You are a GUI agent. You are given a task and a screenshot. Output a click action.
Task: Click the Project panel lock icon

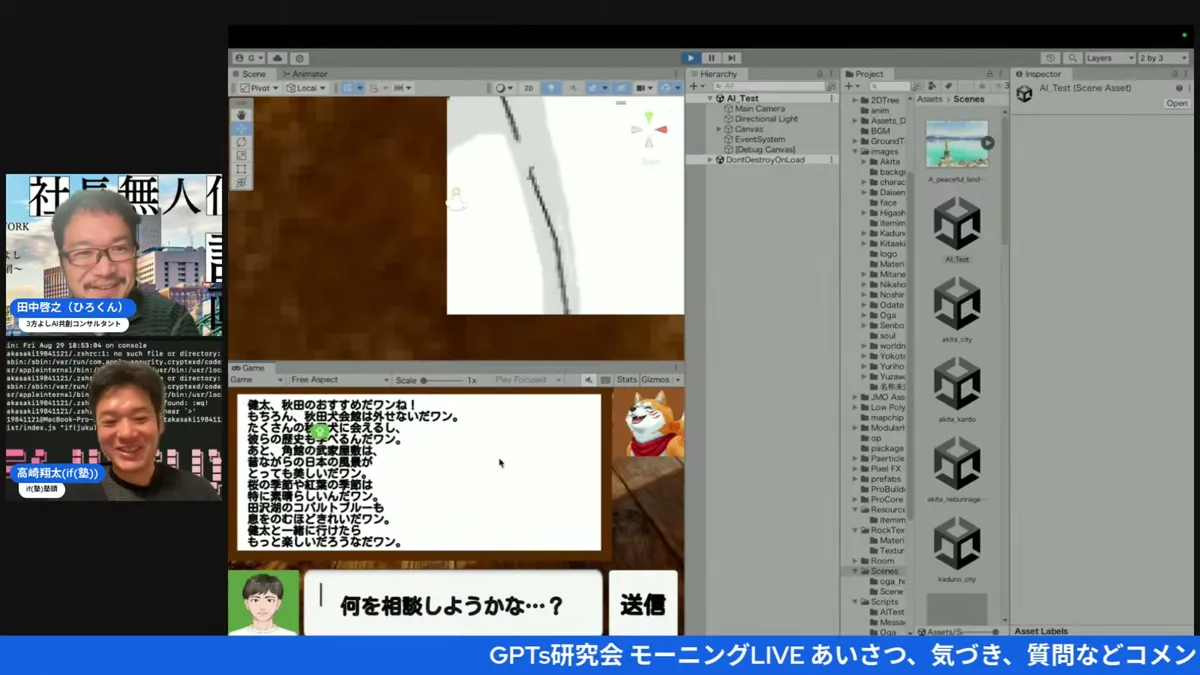990,74
